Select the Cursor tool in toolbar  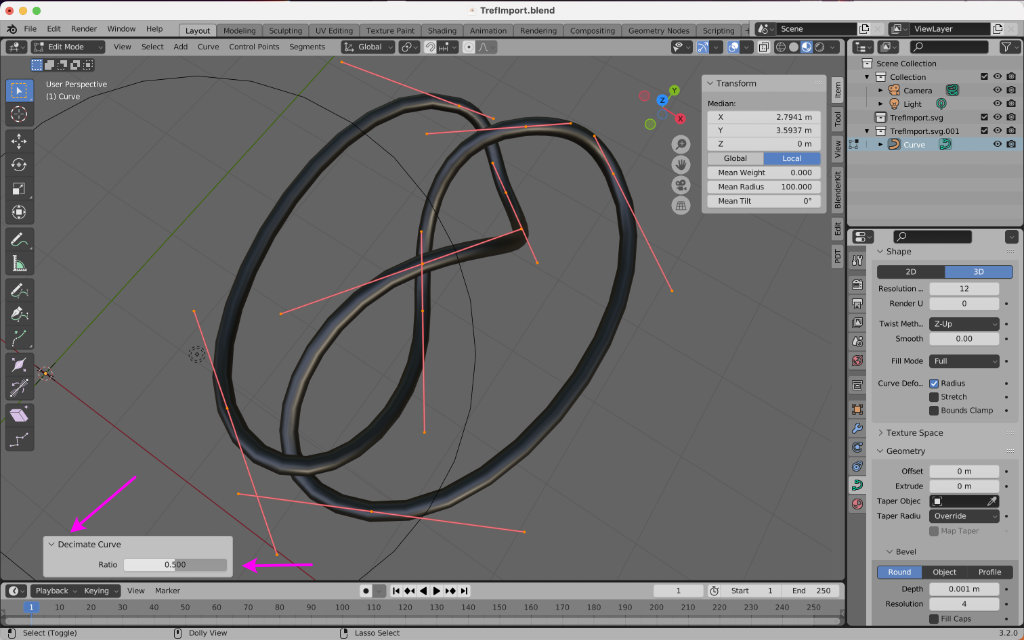pyautogui.click(x=19, y=114)
